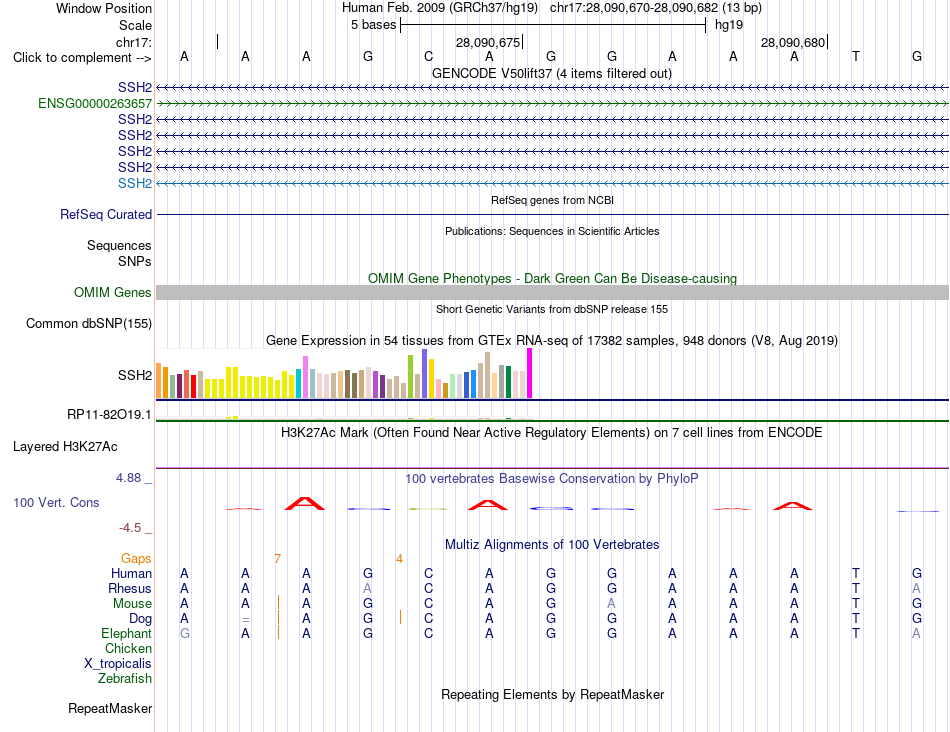
Task: Click the 28,090,675 ruler coordinate
Action: coord(488,42)
